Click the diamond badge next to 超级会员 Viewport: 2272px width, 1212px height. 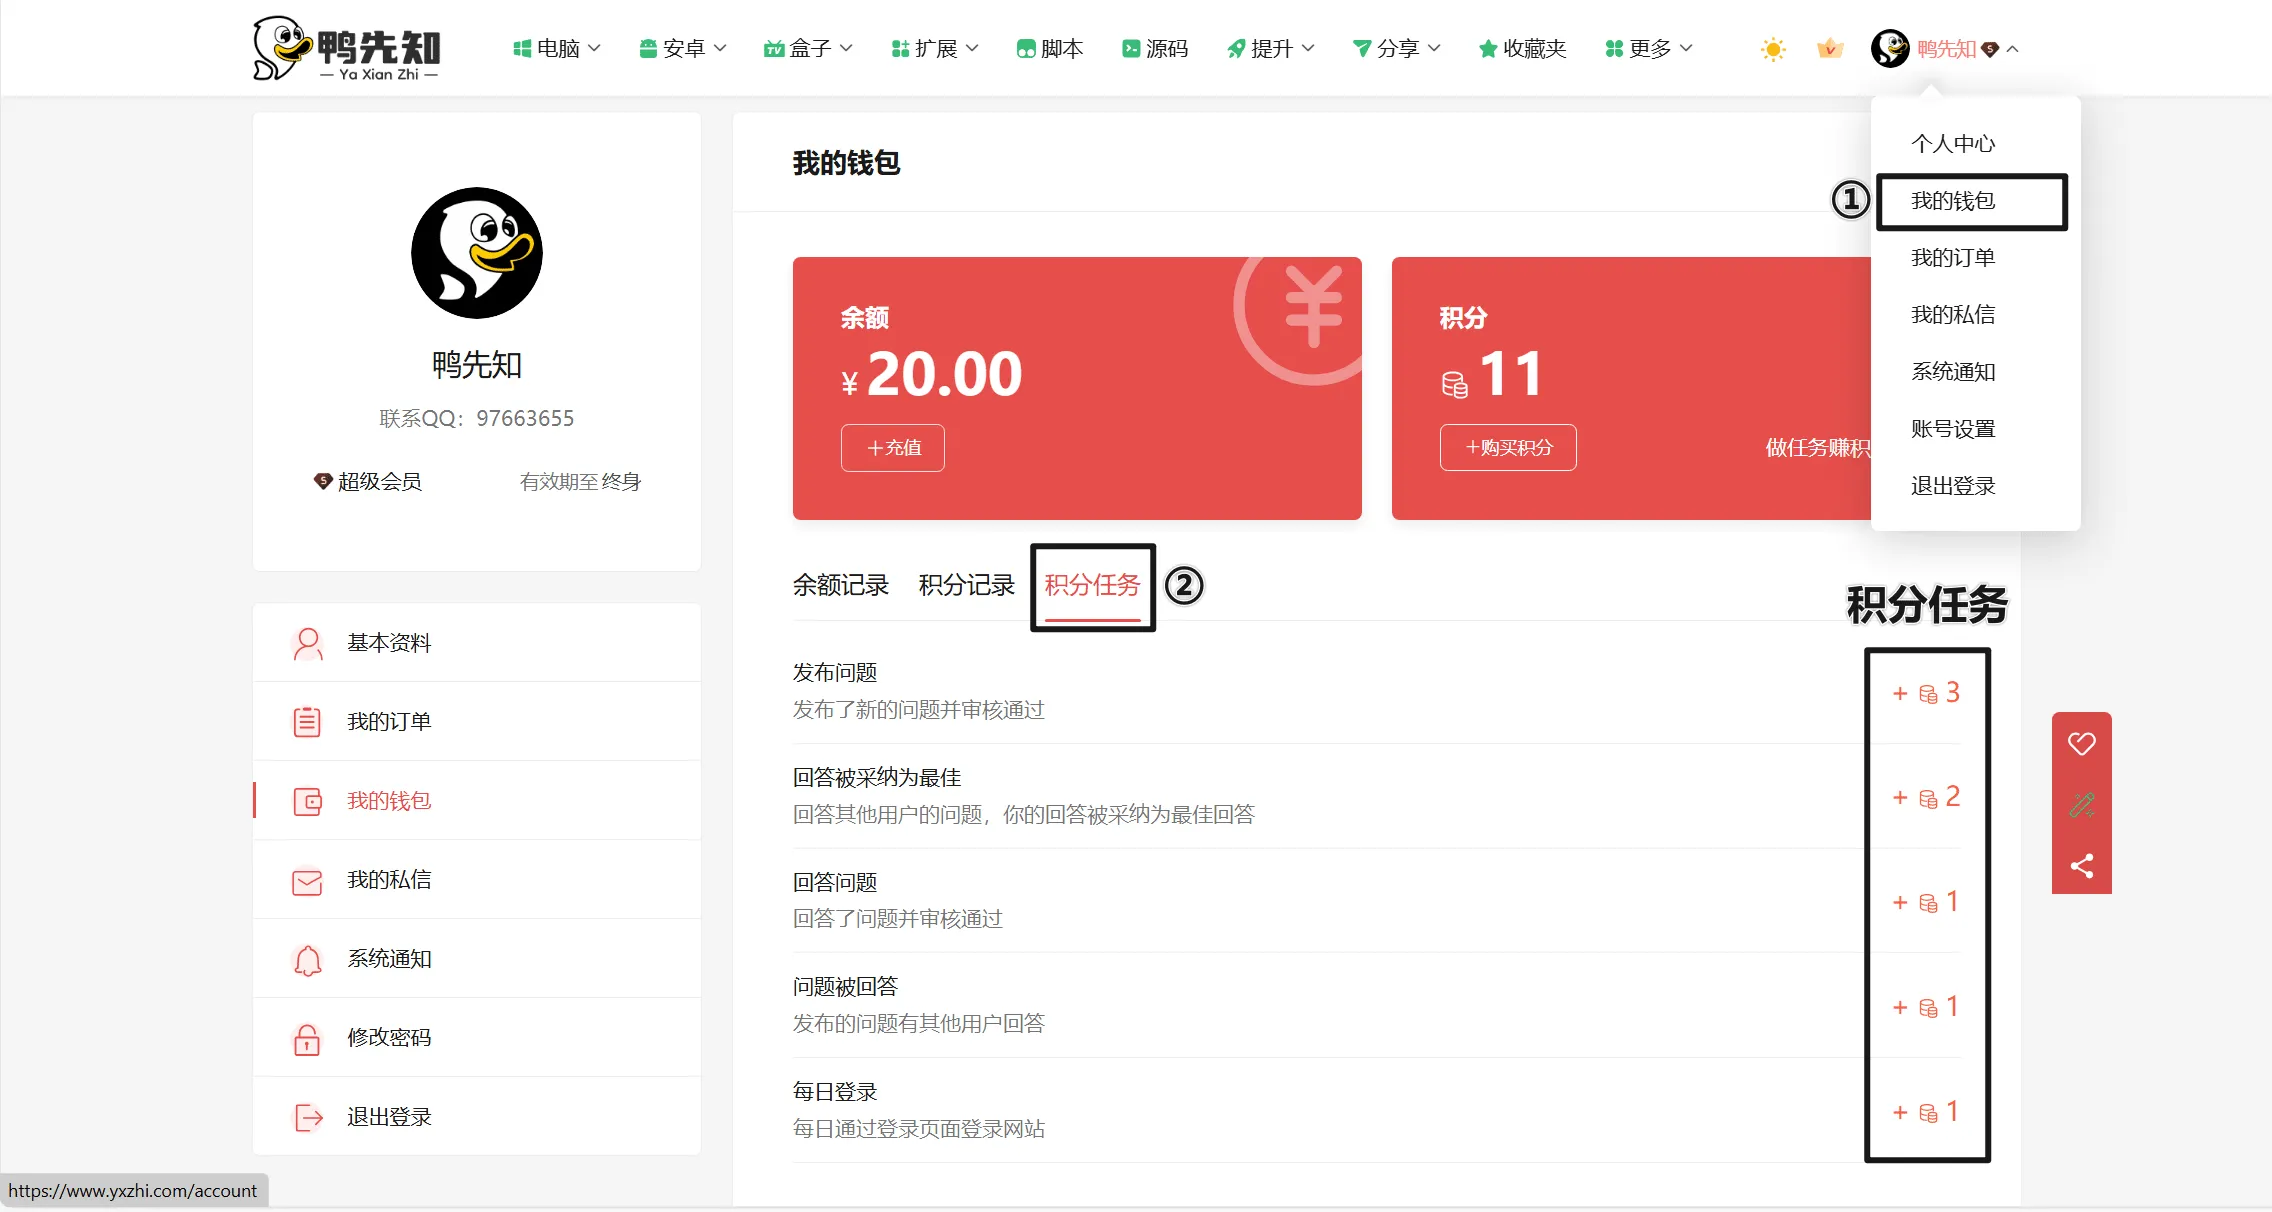(x=323, y=481)
